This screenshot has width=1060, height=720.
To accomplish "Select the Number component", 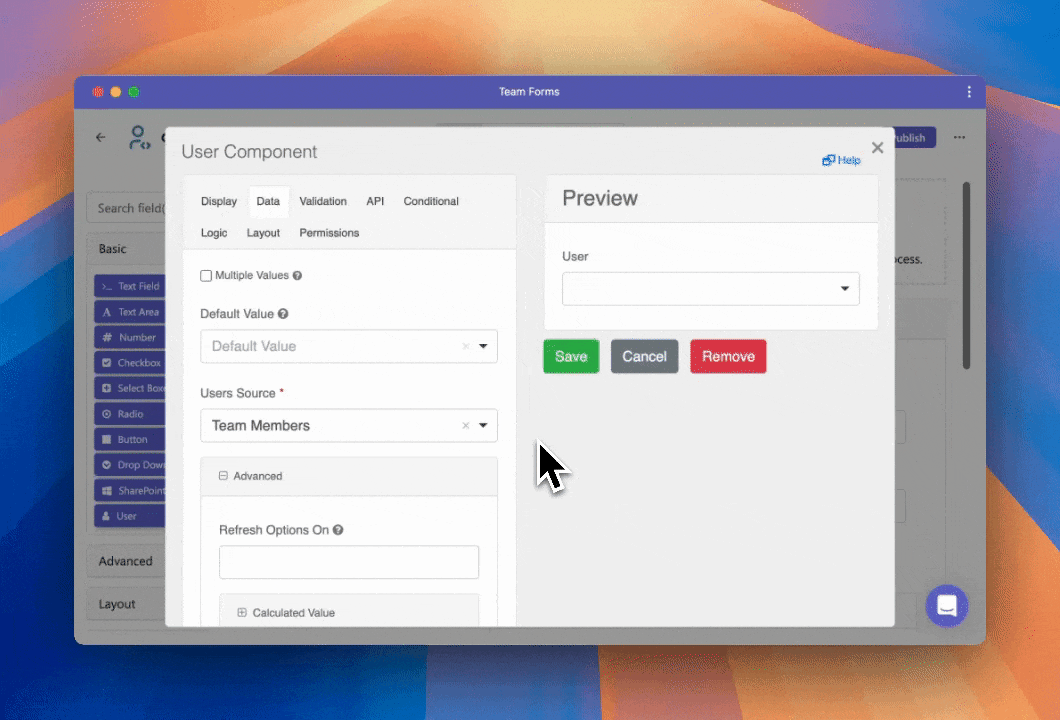I will click(130, 337).
